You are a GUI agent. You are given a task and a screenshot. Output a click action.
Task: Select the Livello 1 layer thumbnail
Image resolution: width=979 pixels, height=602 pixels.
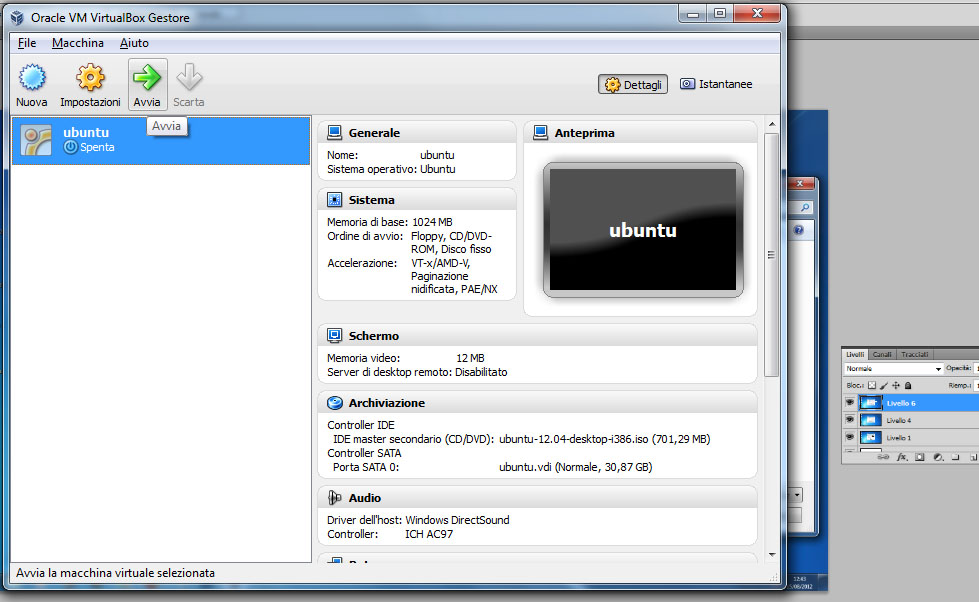pos(870,437)
